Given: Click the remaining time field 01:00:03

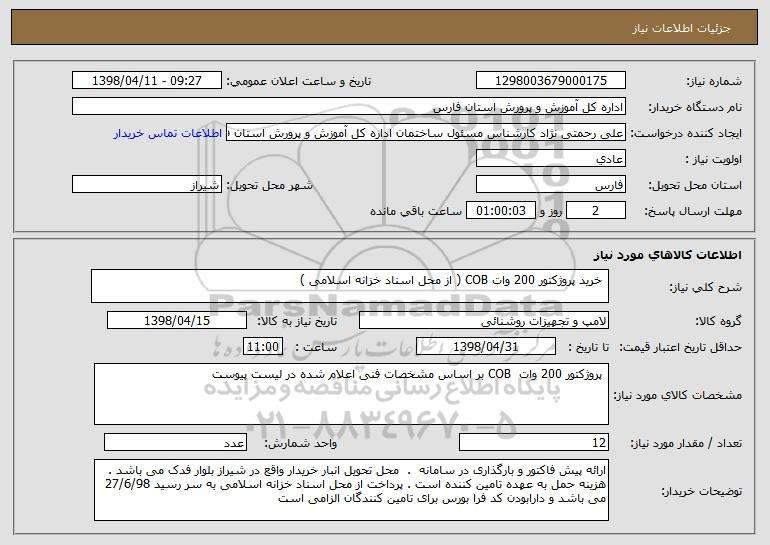Looking at the screenshot, I should (500, 211).
